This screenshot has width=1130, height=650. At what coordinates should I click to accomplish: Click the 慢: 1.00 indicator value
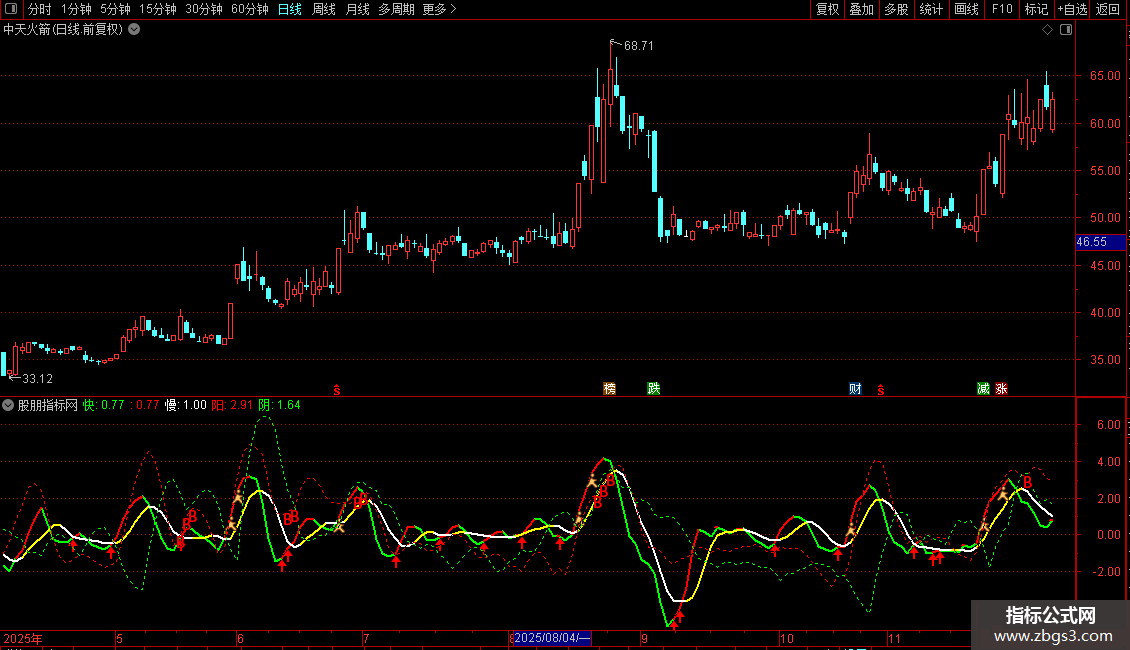pyautogui.click(x=186, y=405)
